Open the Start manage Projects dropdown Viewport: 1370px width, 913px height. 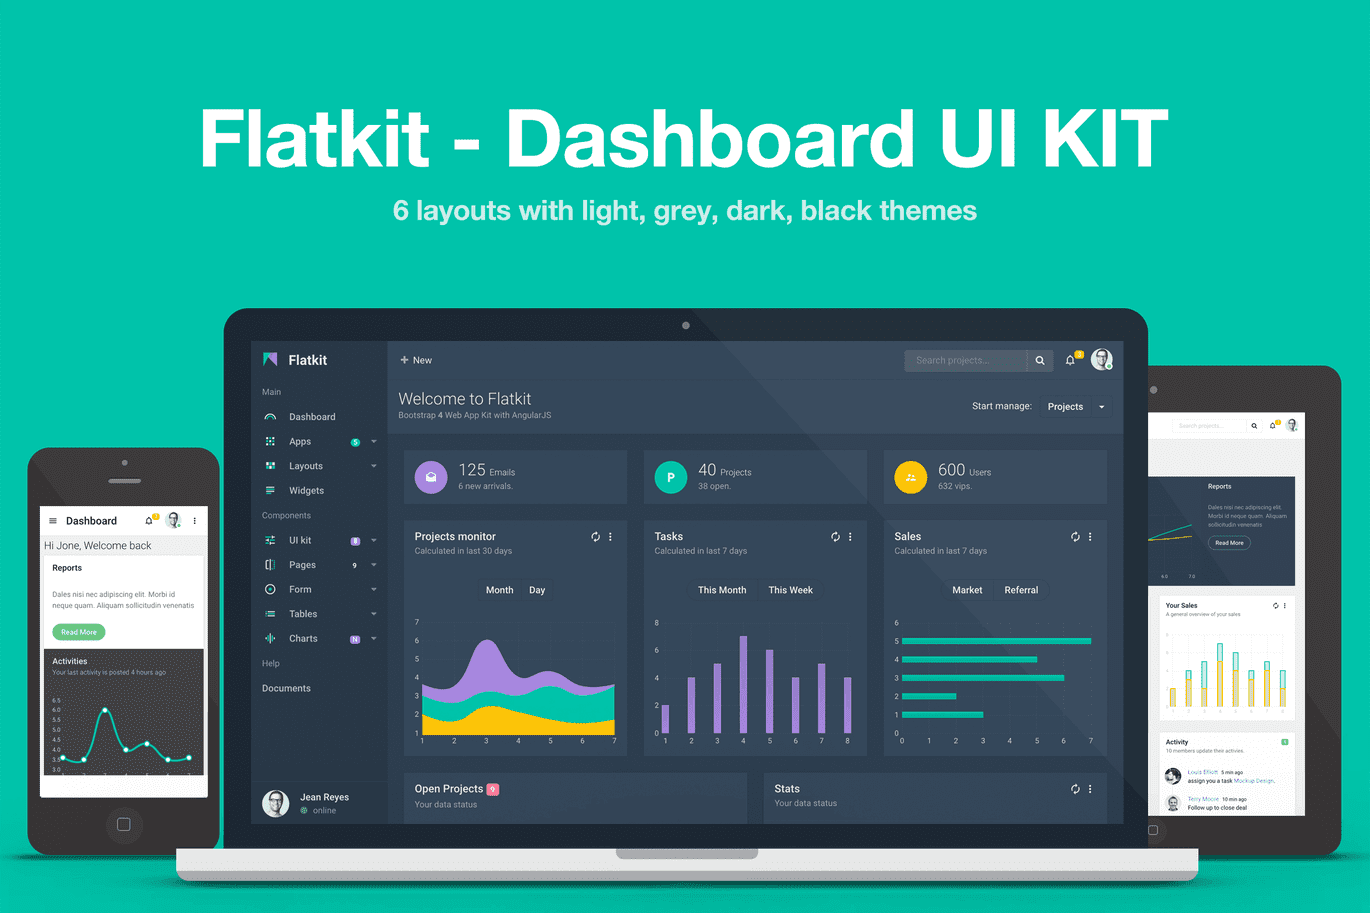pyautogui.click(x=1076, y=407)
